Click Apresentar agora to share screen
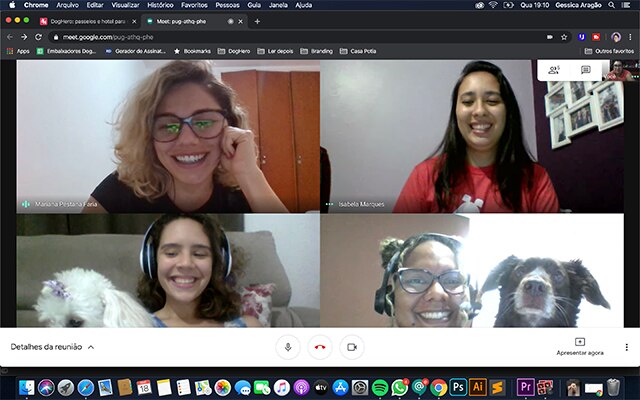This screenshot has height=400, width=640. click(580, 346)
